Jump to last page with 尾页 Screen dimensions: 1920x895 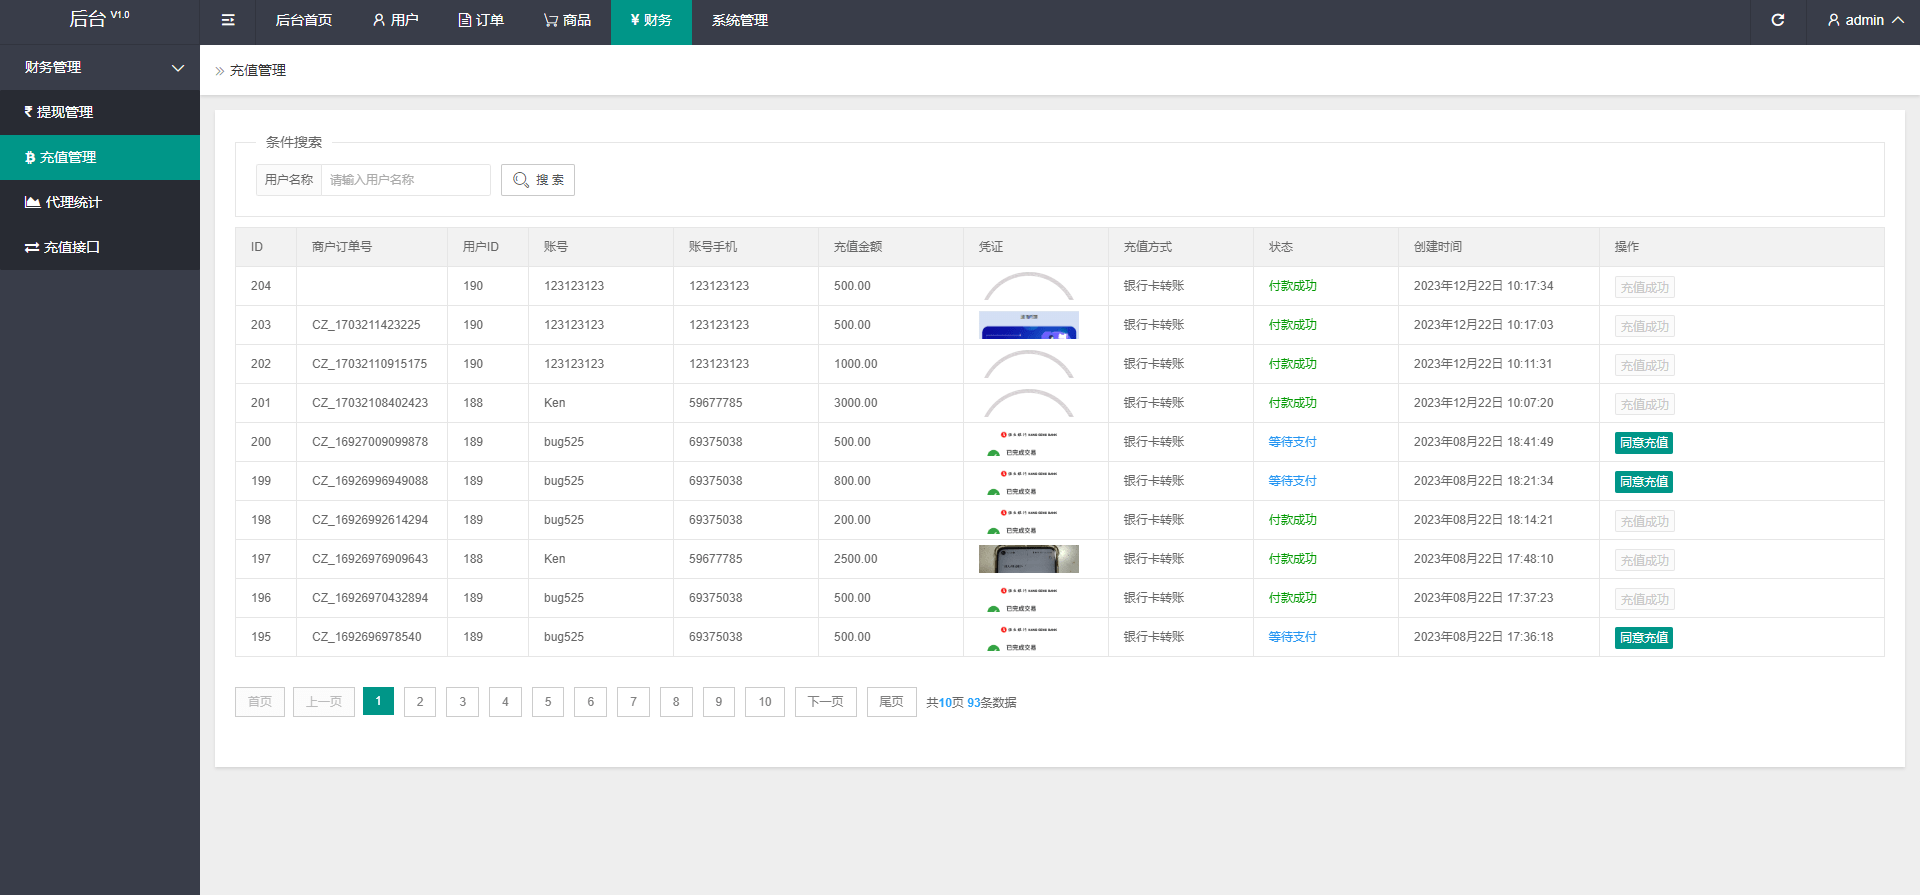pos(891,702)
